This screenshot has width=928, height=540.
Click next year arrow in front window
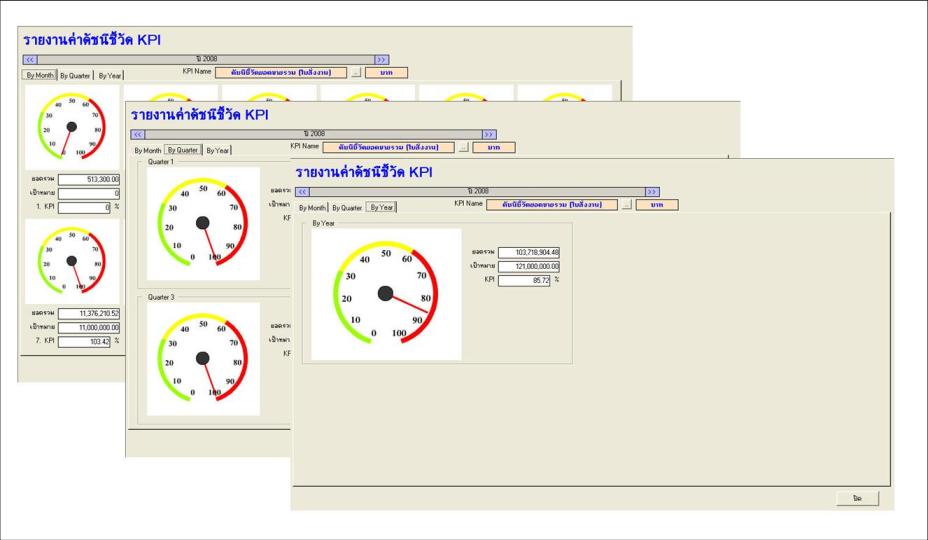[x=652, y=192]
